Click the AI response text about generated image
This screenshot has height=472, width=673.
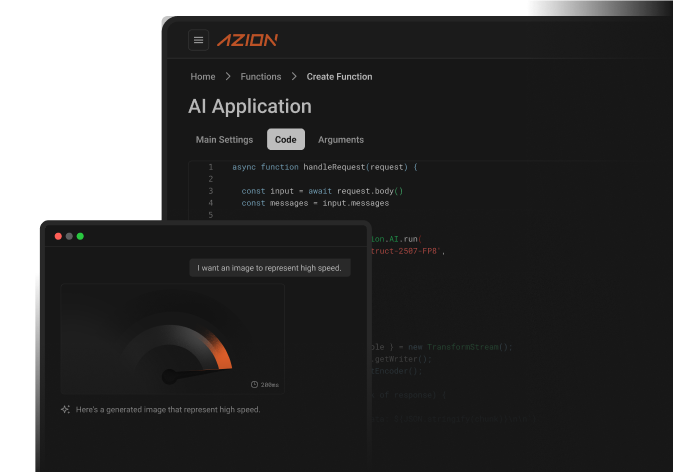(168, 409)
